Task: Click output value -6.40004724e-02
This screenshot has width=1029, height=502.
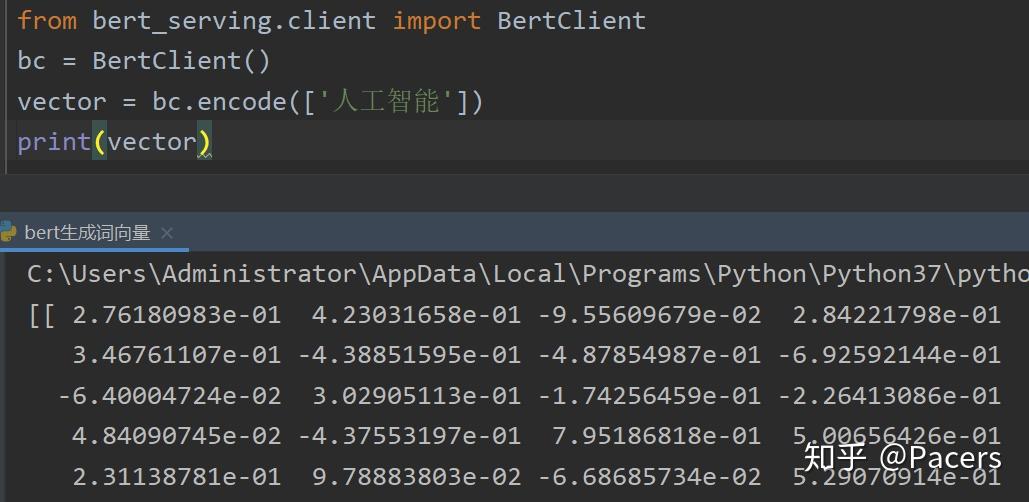Action: (169, 395)
